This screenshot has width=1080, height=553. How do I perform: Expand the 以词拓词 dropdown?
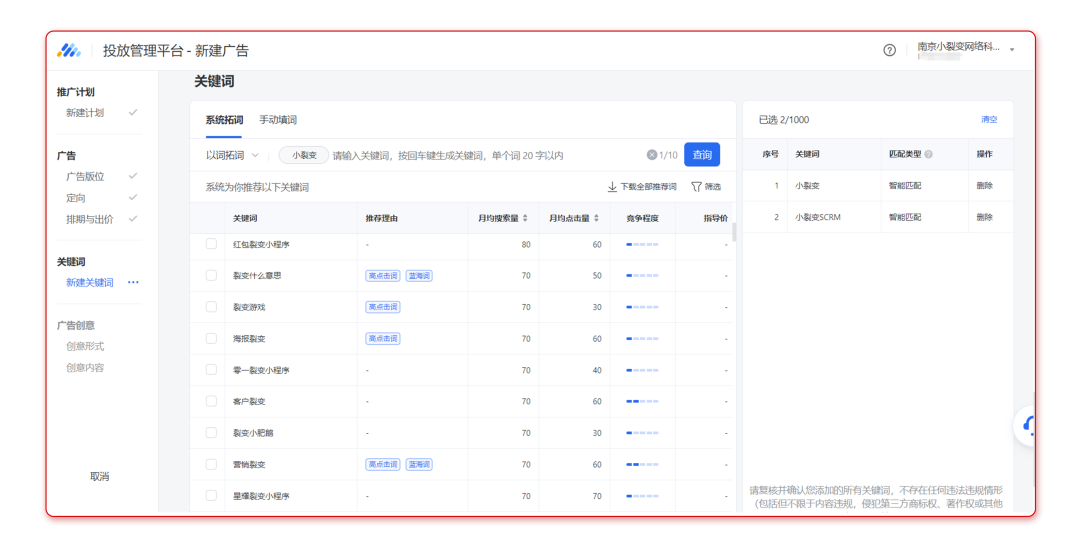232,155
